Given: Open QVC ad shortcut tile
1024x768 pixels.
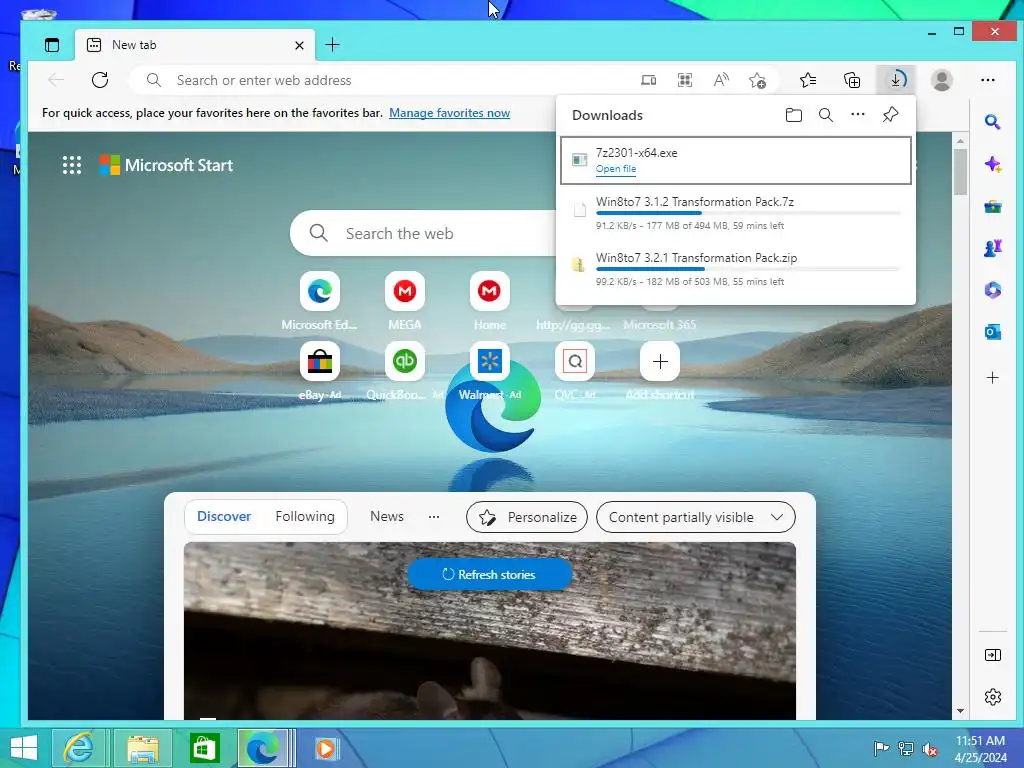Looking at the screenshot, I should (575, 361).
